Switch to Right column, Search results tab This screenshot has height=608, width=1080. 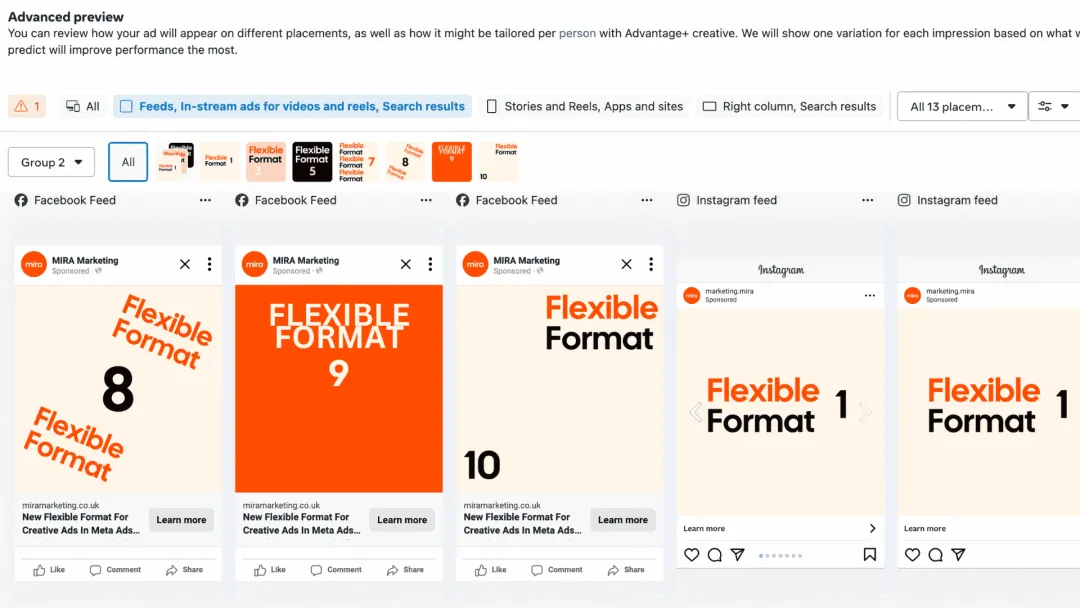[x=789, y=106]
